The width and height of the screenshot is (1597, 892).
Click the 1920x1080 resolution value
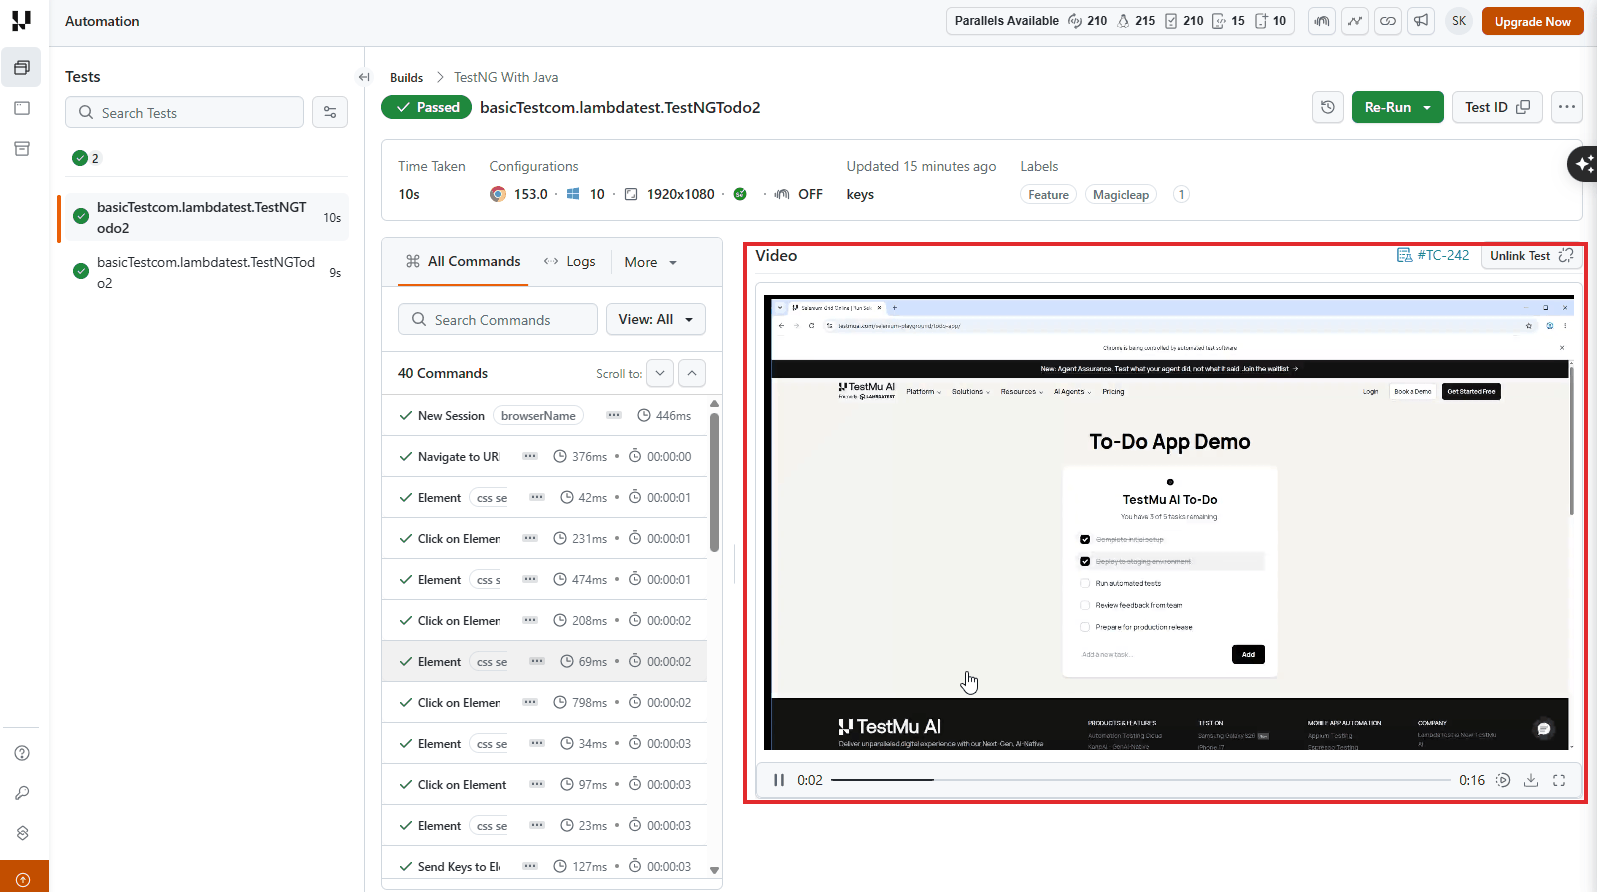tap(680, 194)
